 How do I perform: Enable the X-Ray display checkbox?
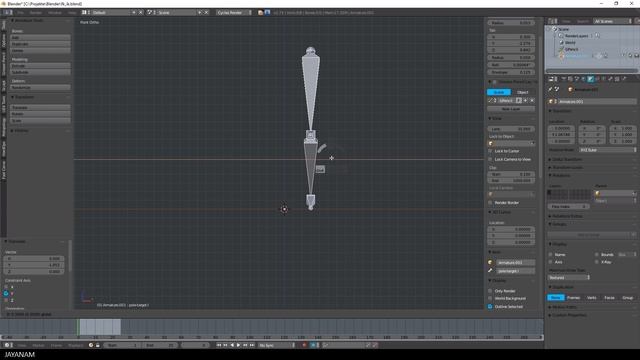(597, 262)
